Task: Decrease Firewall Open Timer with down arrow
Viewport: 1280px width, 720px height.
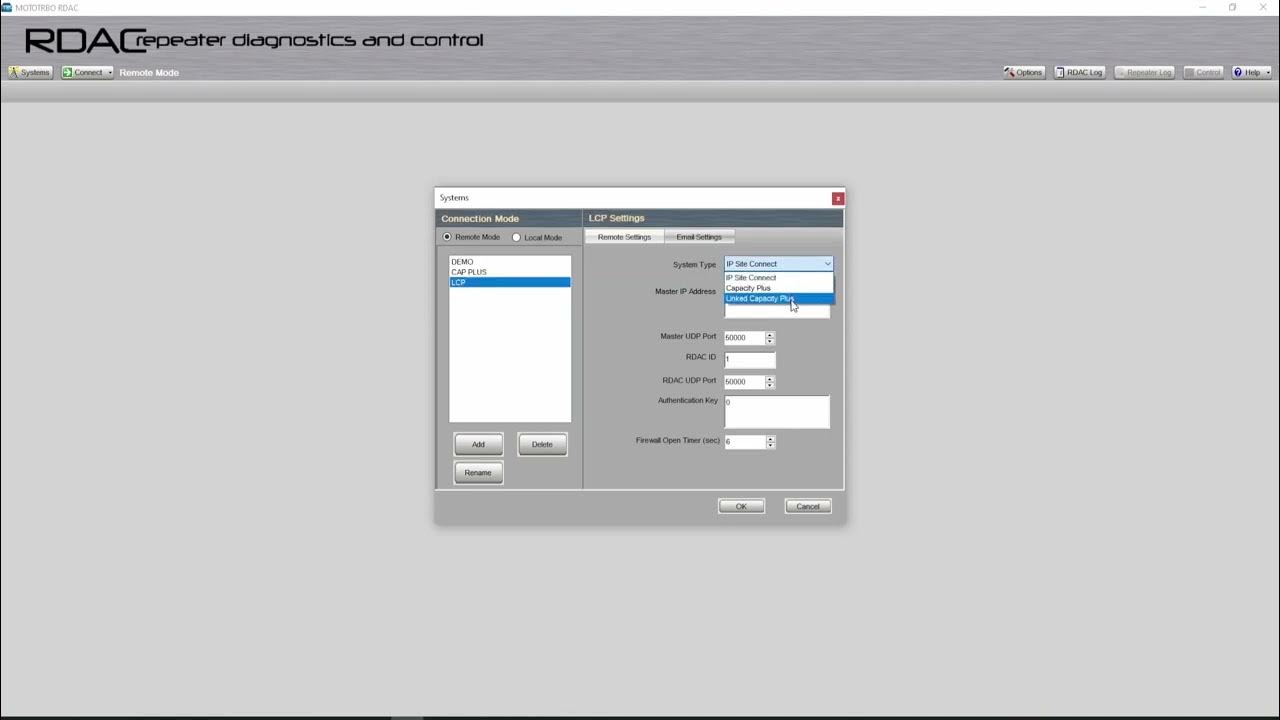Action: (x=770, y=446)
